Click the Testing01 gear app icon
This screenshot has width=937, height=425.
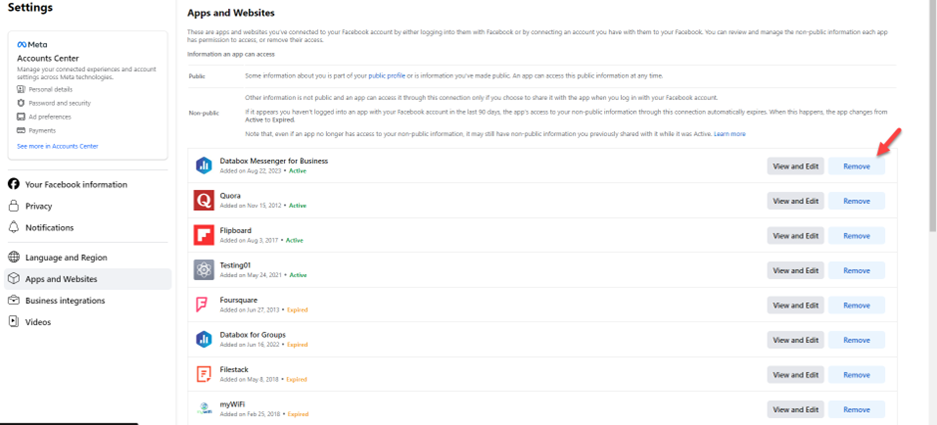[x=203, y=270]
